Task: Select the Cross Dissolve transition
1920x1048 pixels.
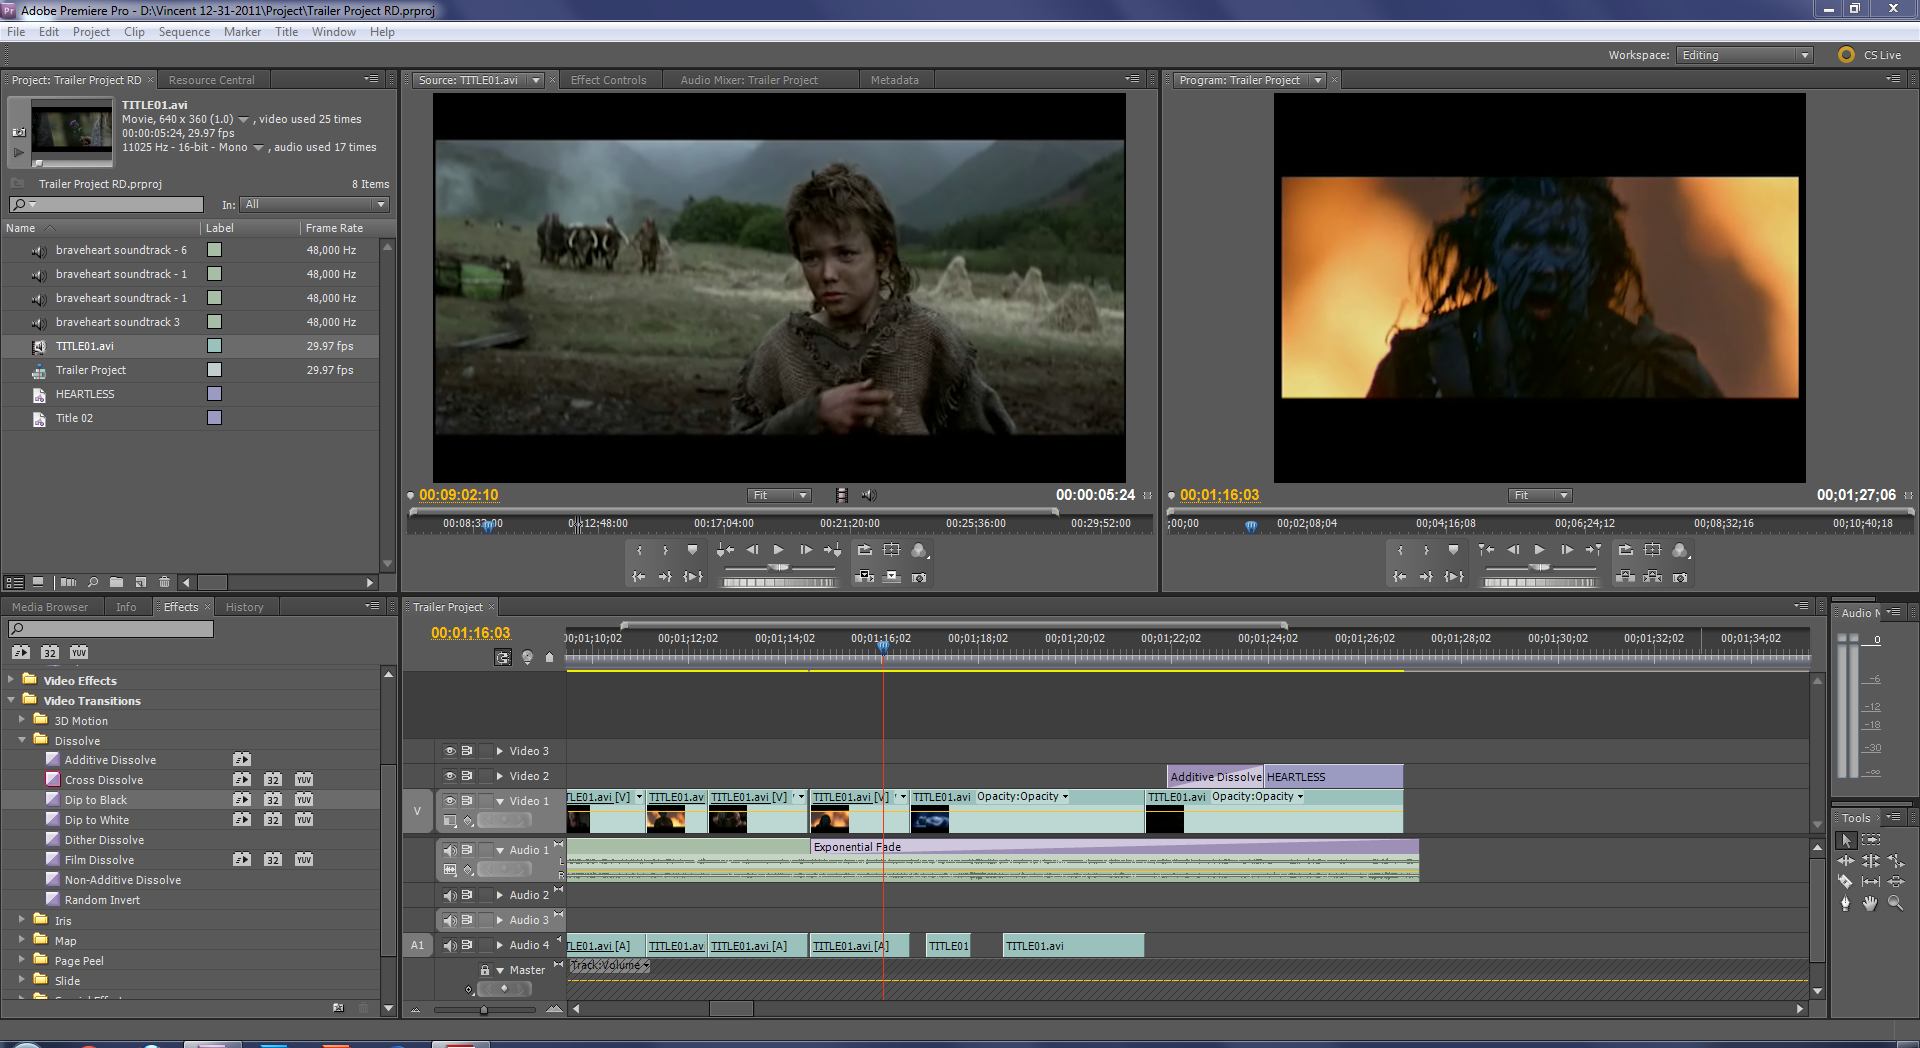Action: 104,780
